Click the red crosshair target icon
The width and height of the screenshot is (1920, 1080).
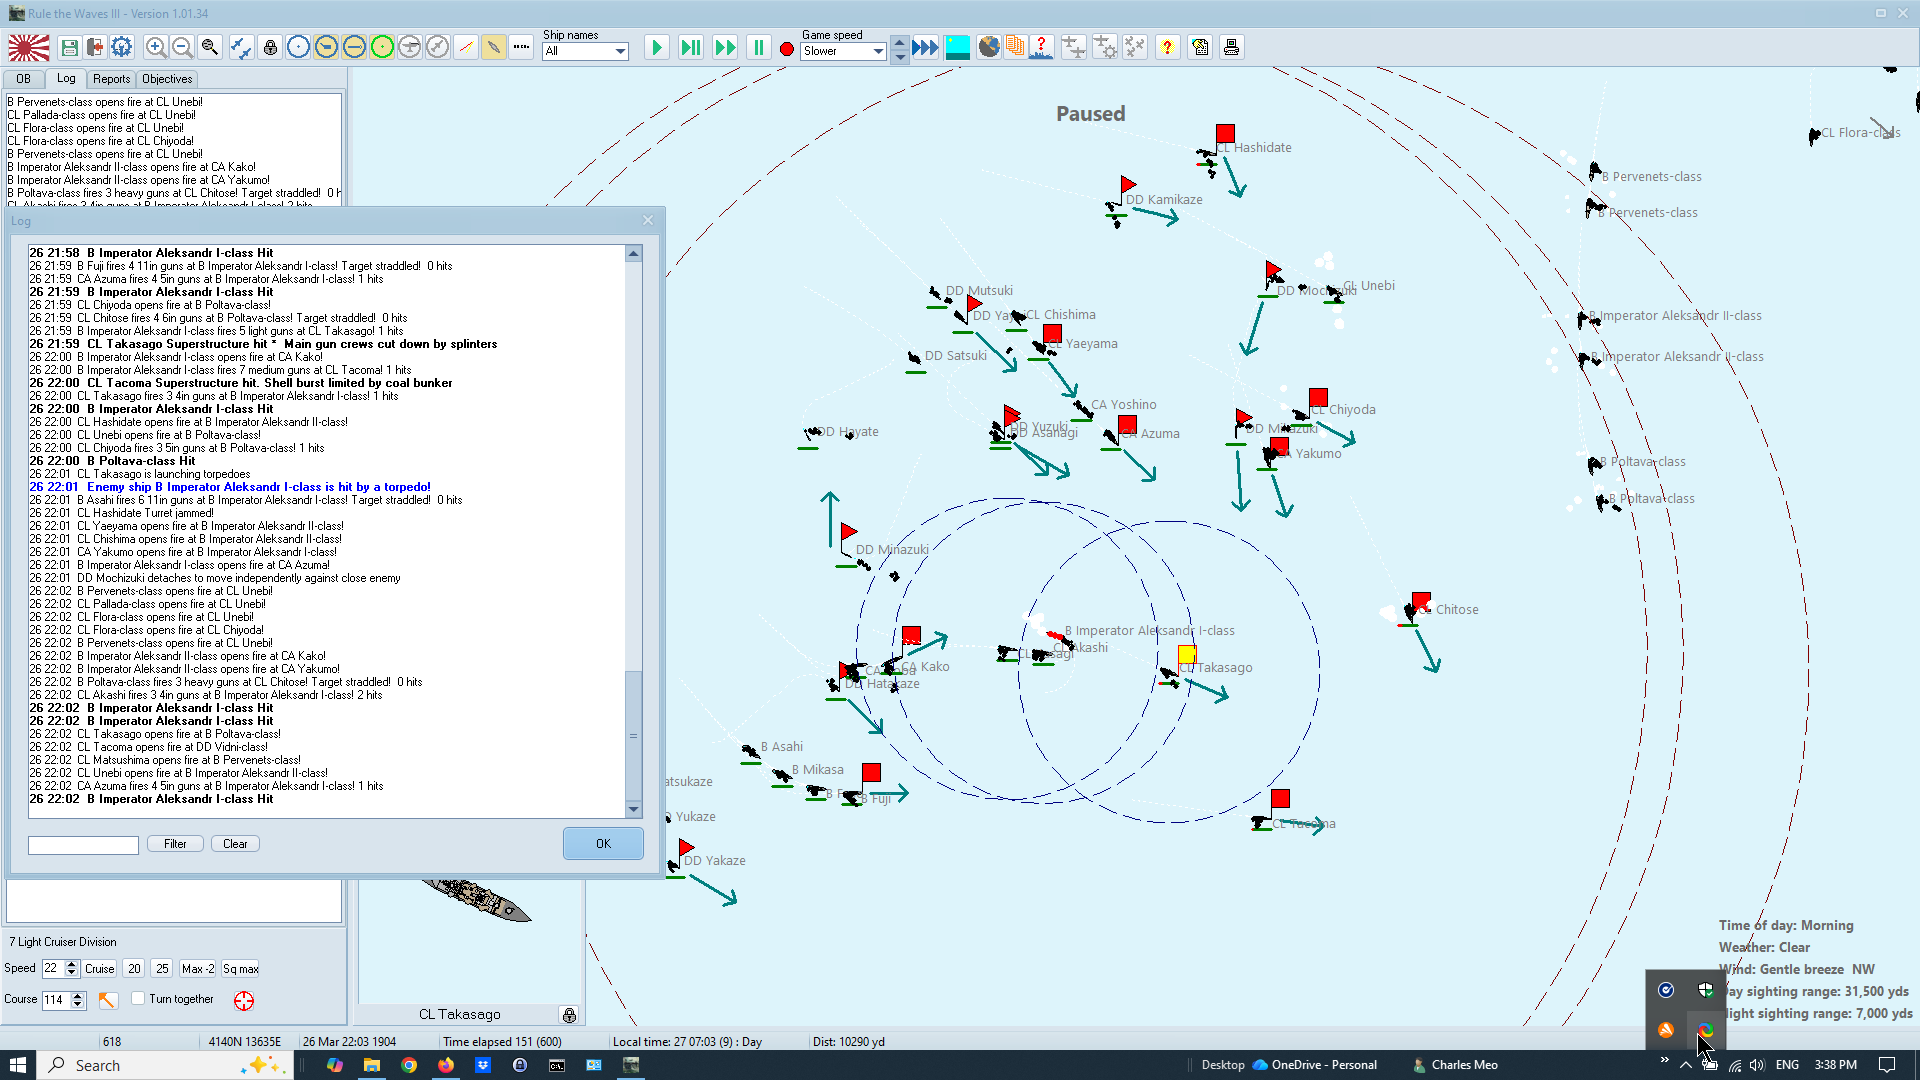[244, 1000]
